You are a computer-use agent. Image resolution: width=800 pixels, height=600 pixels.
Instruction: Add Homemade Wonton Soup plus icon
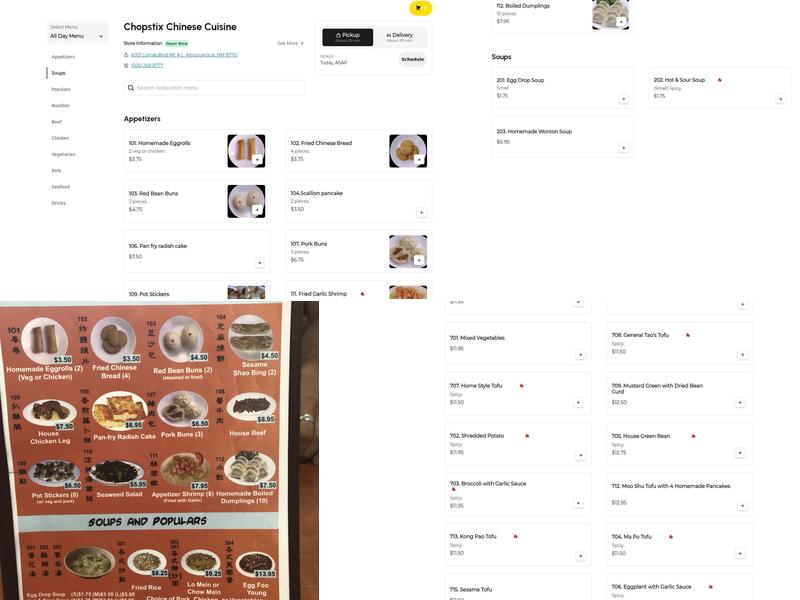click(623, 148)
